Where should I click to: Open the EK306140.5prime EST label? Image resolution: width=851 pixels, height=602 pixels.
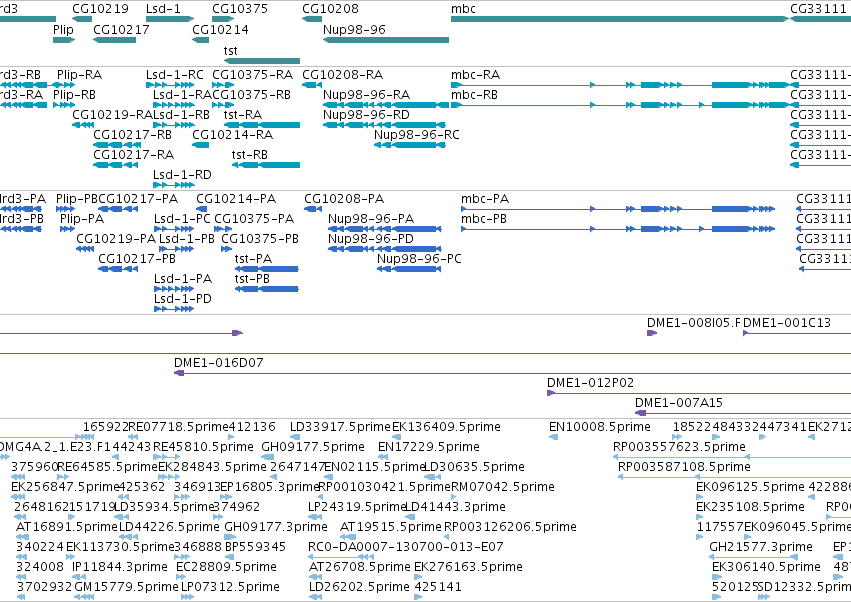[766, 567]
